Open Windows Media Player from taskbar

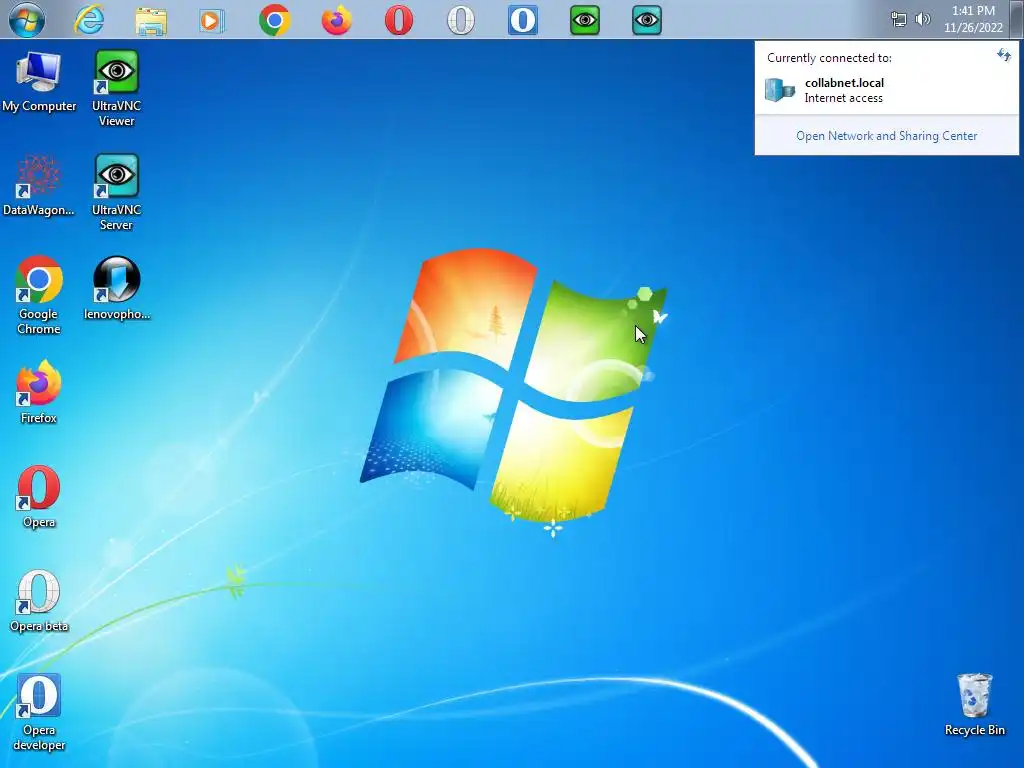point(212,21)
